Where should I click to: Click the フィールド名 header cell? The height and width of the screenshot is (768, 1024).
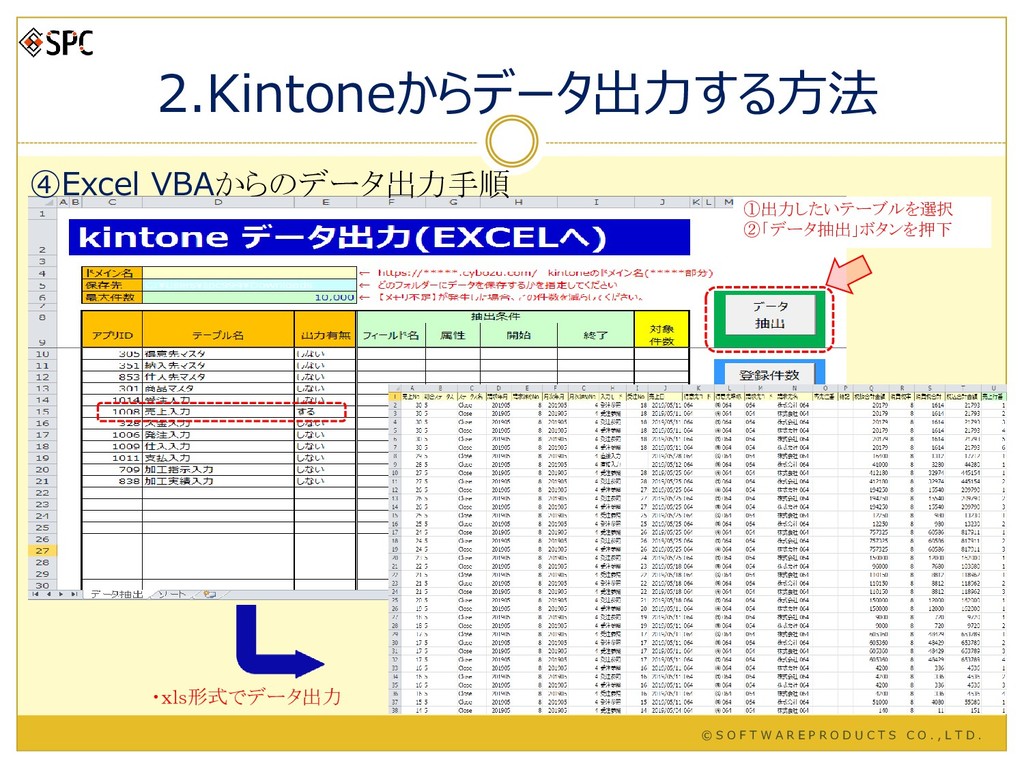click(x=391, y=335)
